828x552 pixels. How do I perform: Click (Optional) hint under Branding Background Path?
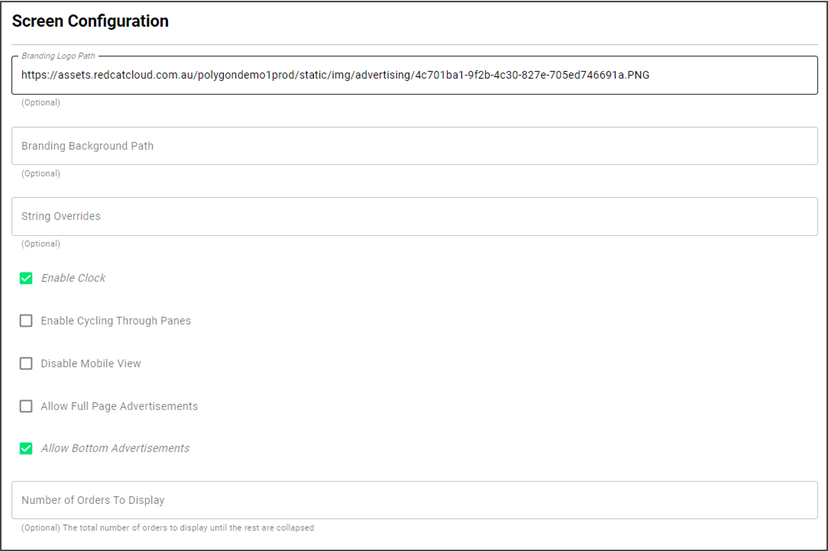41,174
